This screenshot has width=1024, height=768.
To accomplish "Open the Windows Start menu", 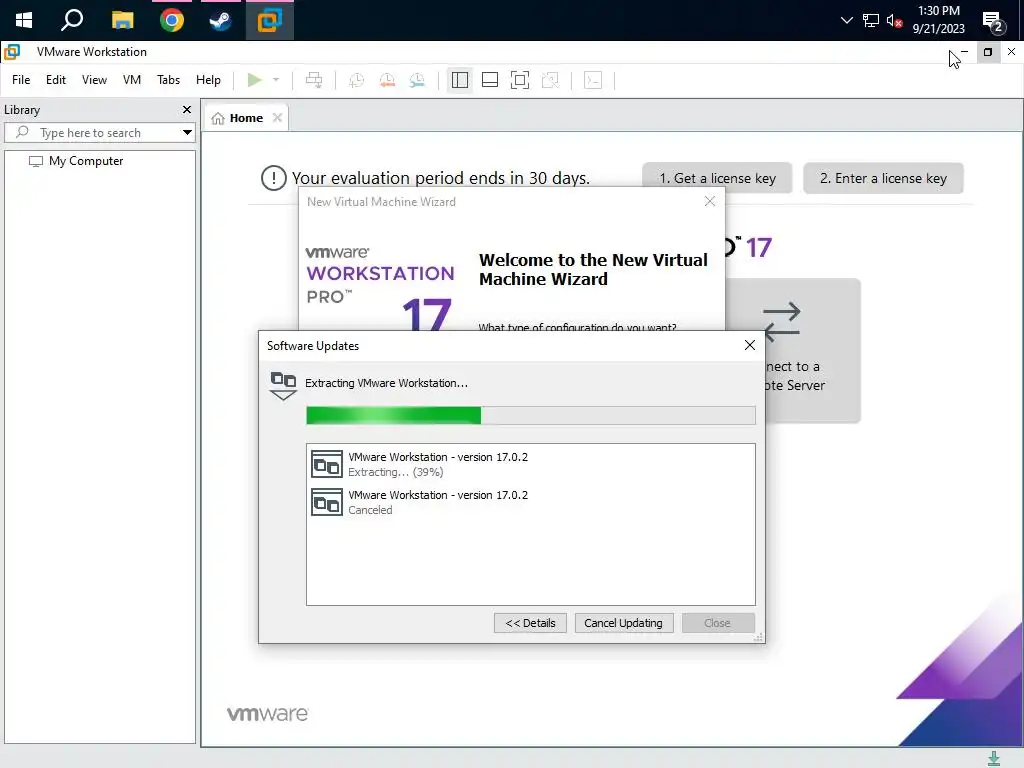I will (24, 20).
